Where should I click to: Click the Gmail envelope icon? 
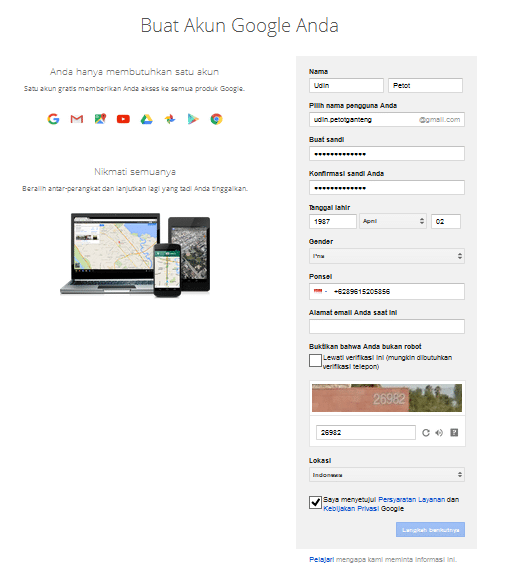point(77,119)
